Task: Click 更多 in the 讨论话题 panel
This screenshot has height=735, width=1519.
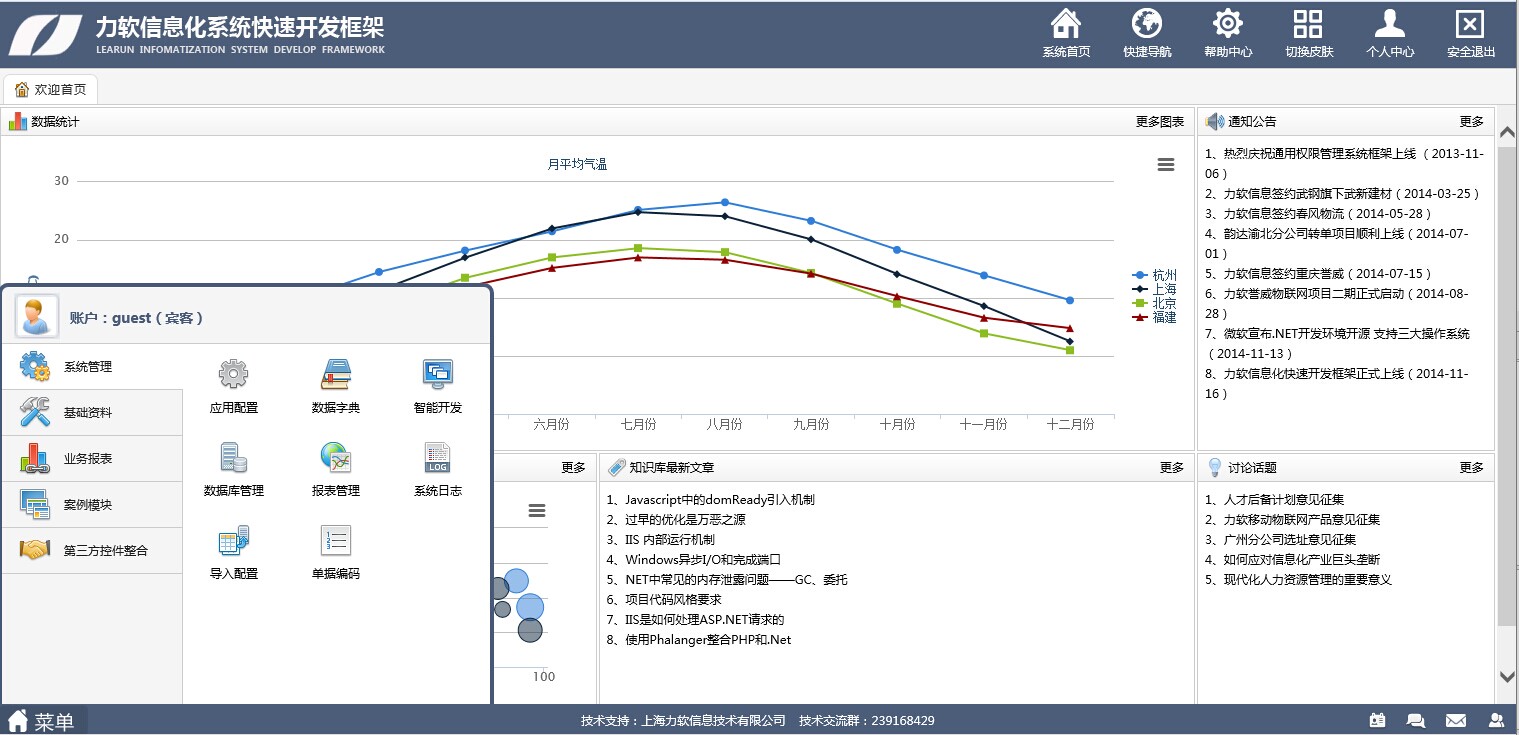Action: [1472, 467]
